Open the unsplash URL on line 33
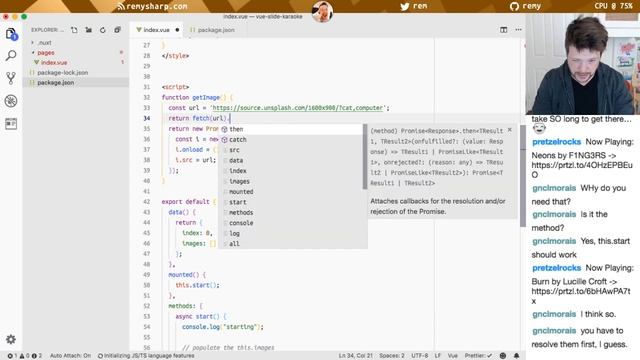This screenshot has height=360, width=640. pyautogui.click(x=298, y=108)
